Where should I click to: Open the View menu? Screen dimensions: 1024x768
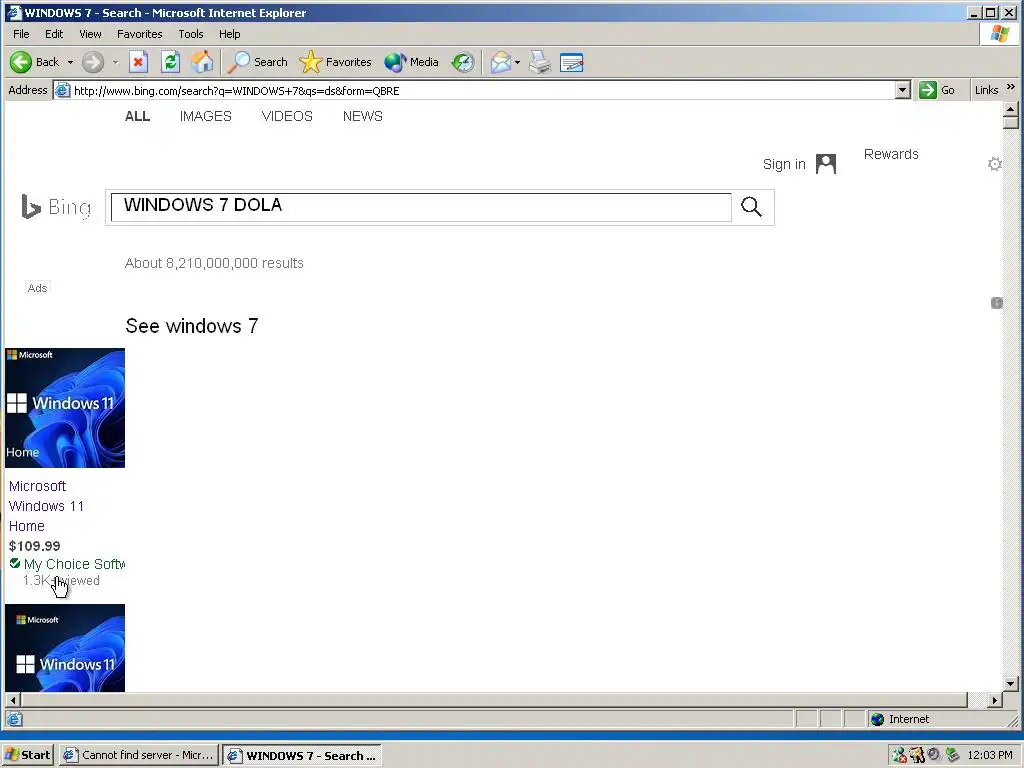(90, 34)
